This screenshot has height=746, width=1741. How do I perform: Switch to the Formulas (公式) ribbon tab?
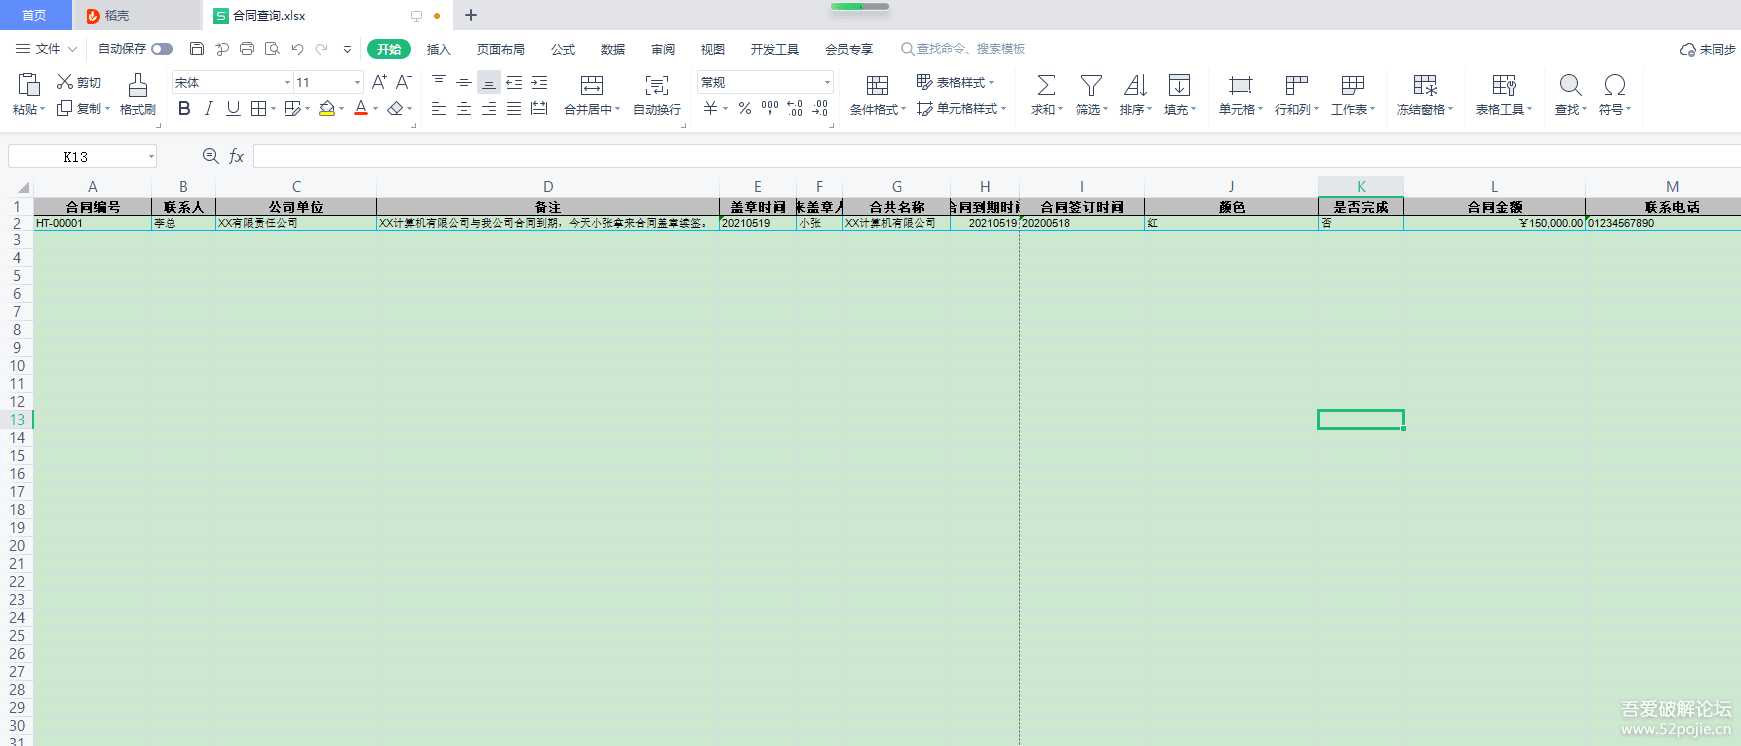coord(563,49)
